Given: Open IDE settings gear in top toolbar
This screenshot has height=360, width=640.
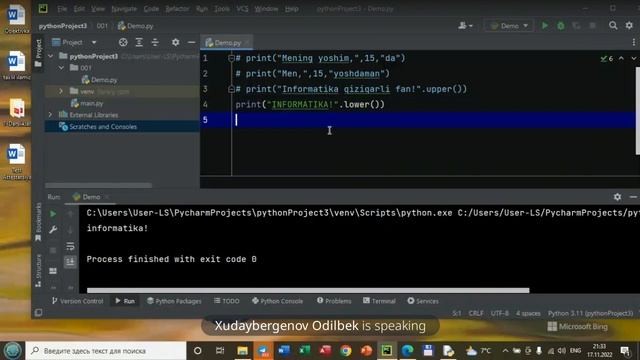Looking at the screenshot, I should pos(629,26).
